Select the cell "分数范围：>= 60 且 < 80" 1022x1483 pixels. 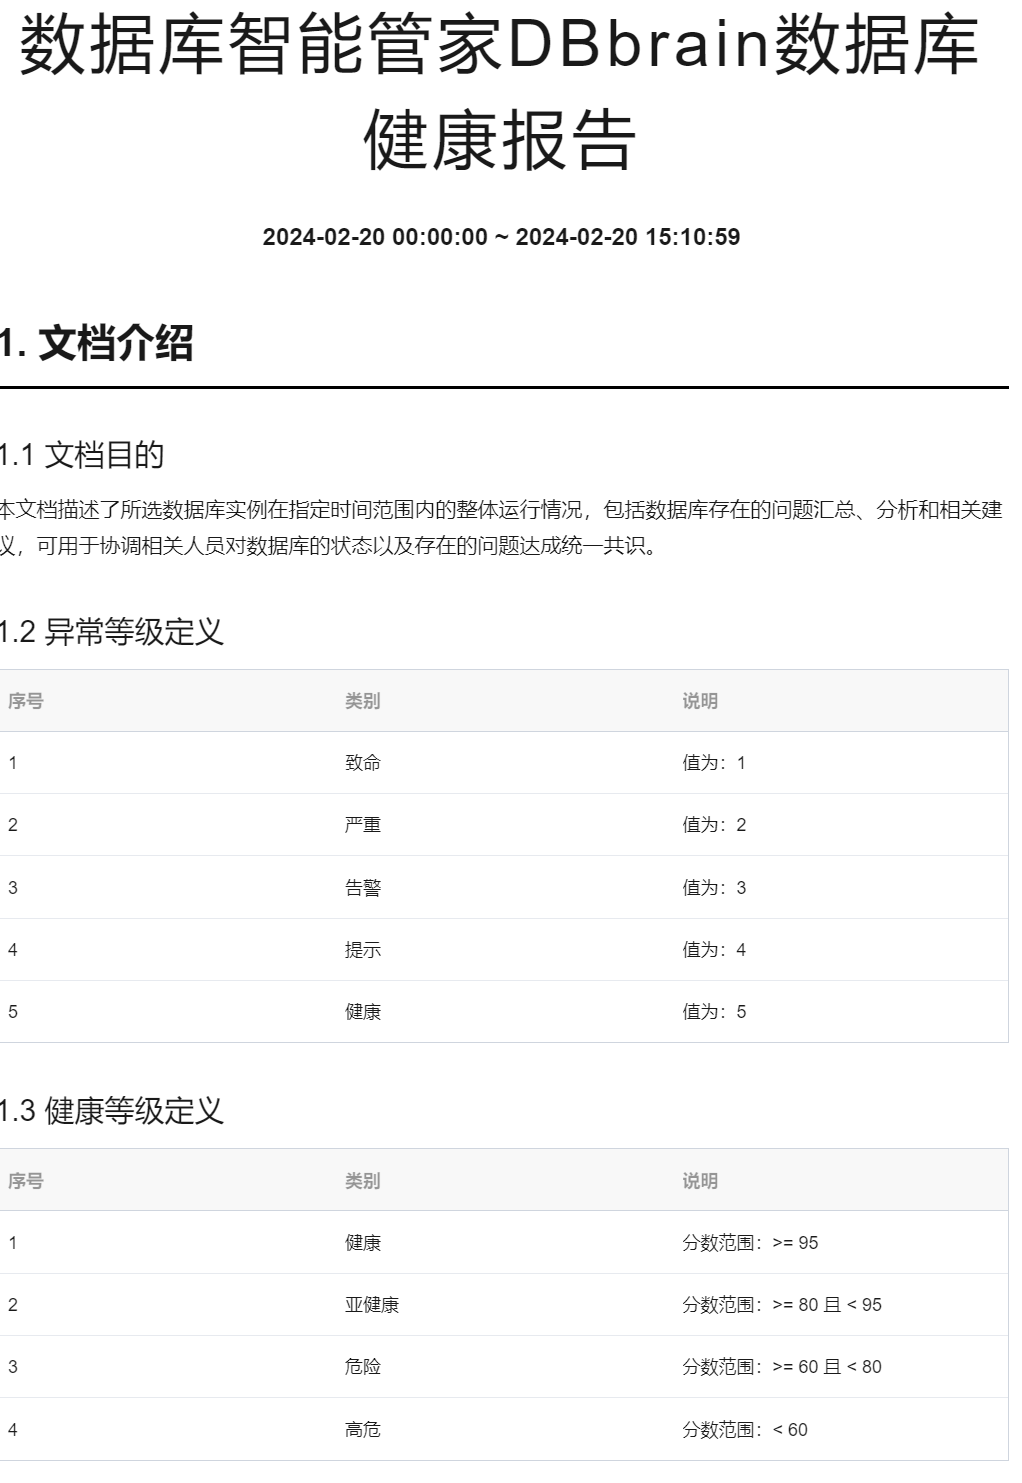[782, 1367]
